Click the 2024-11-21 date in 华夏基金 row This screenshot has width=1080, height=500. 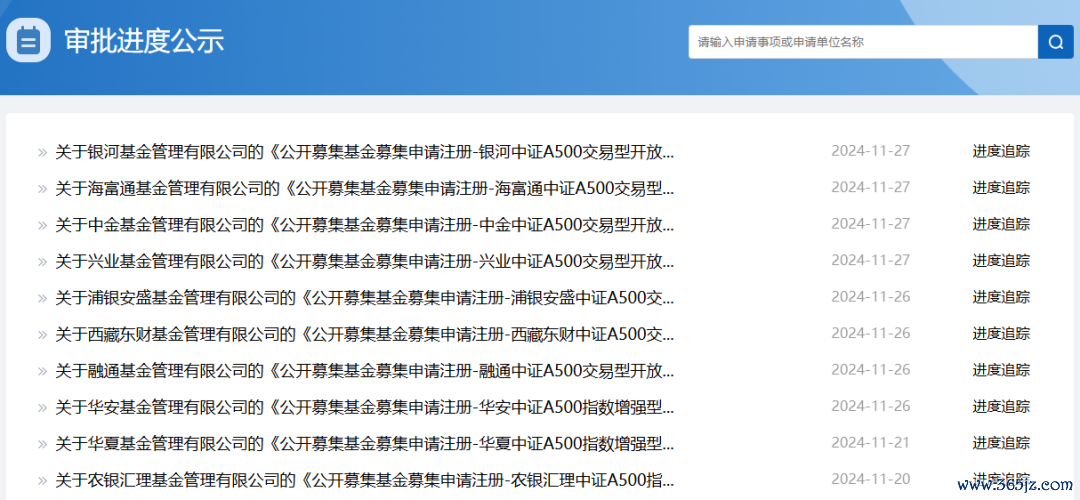[871, 443]
